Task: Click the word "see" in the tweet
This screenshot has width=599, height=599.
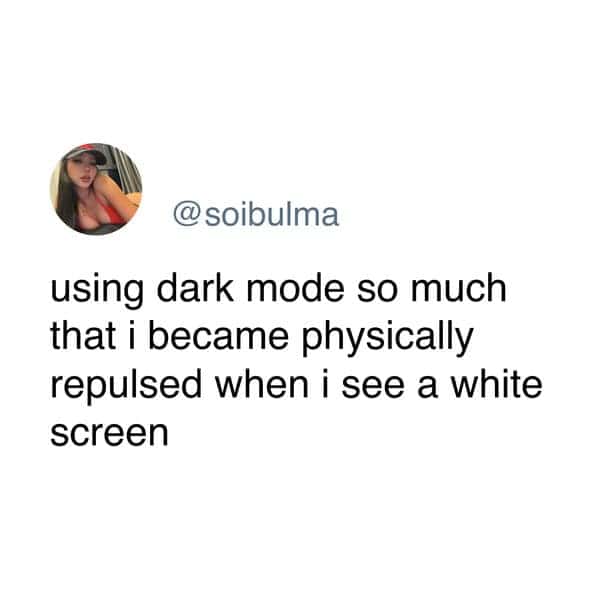Action: (x=372, y=388)
